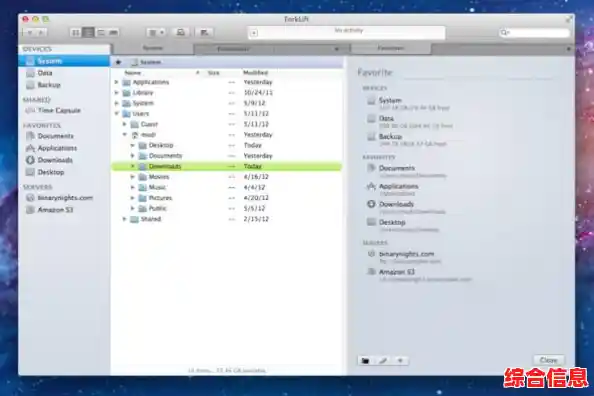The height and width of the screenshot is (396, 594).
Task: Expand the Library folder
Action: [117, 92]
